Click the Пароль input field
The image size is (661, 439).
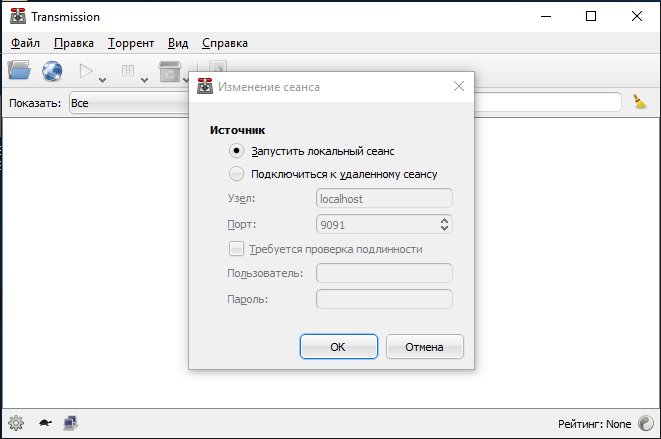pos(384,299)
